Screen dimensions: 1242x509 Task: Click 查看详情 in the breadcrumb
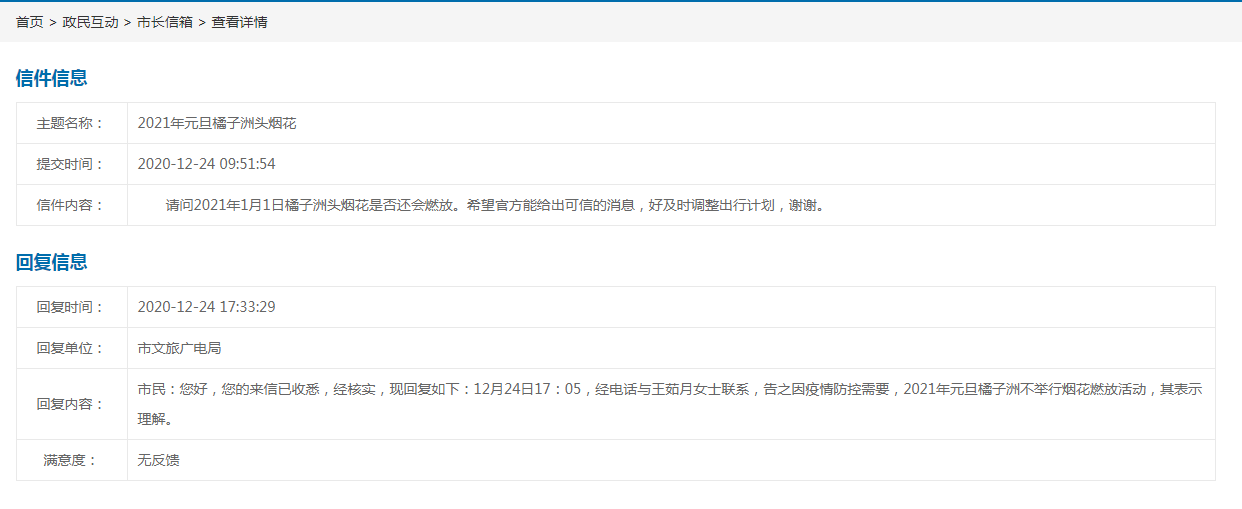[239, 22]
